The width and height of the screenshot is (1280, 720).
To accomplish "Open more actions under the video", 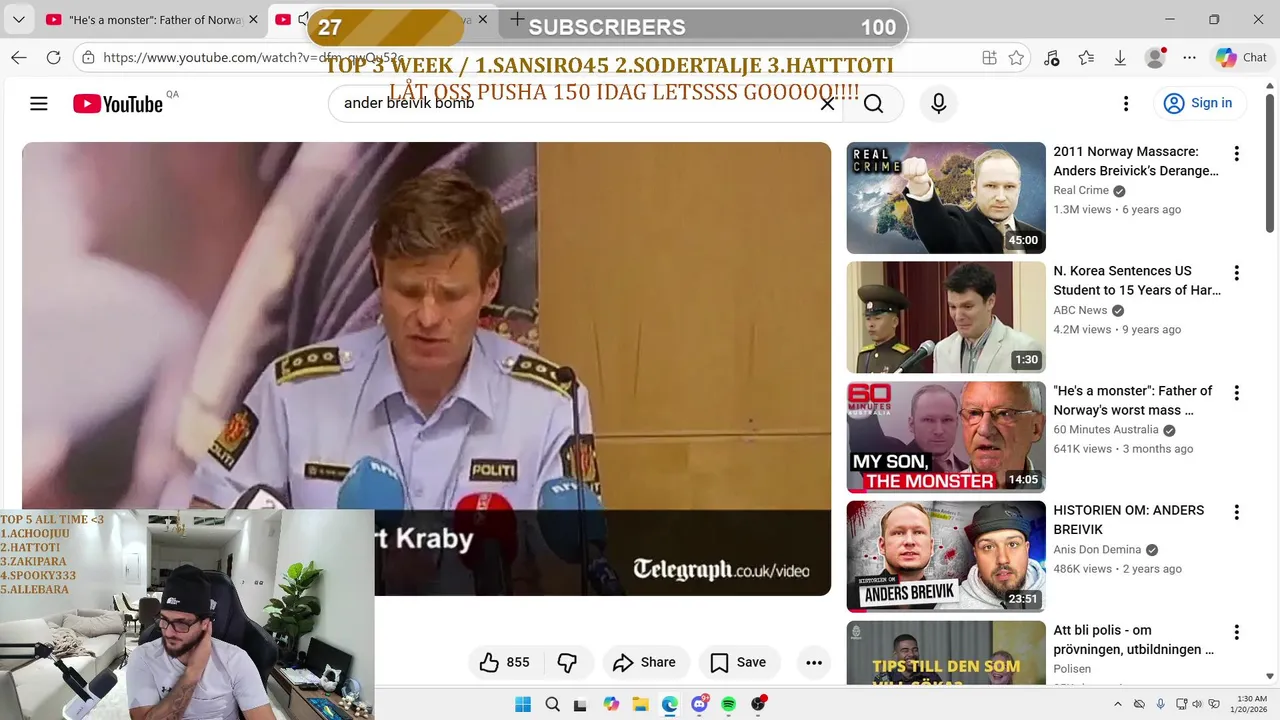I will point(814,662).
